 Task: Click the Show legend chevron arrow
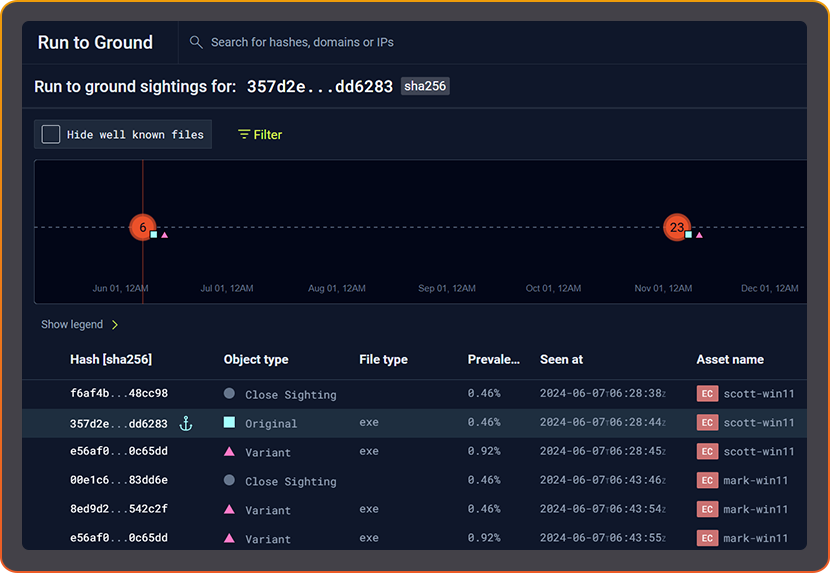tap(115, 325)
